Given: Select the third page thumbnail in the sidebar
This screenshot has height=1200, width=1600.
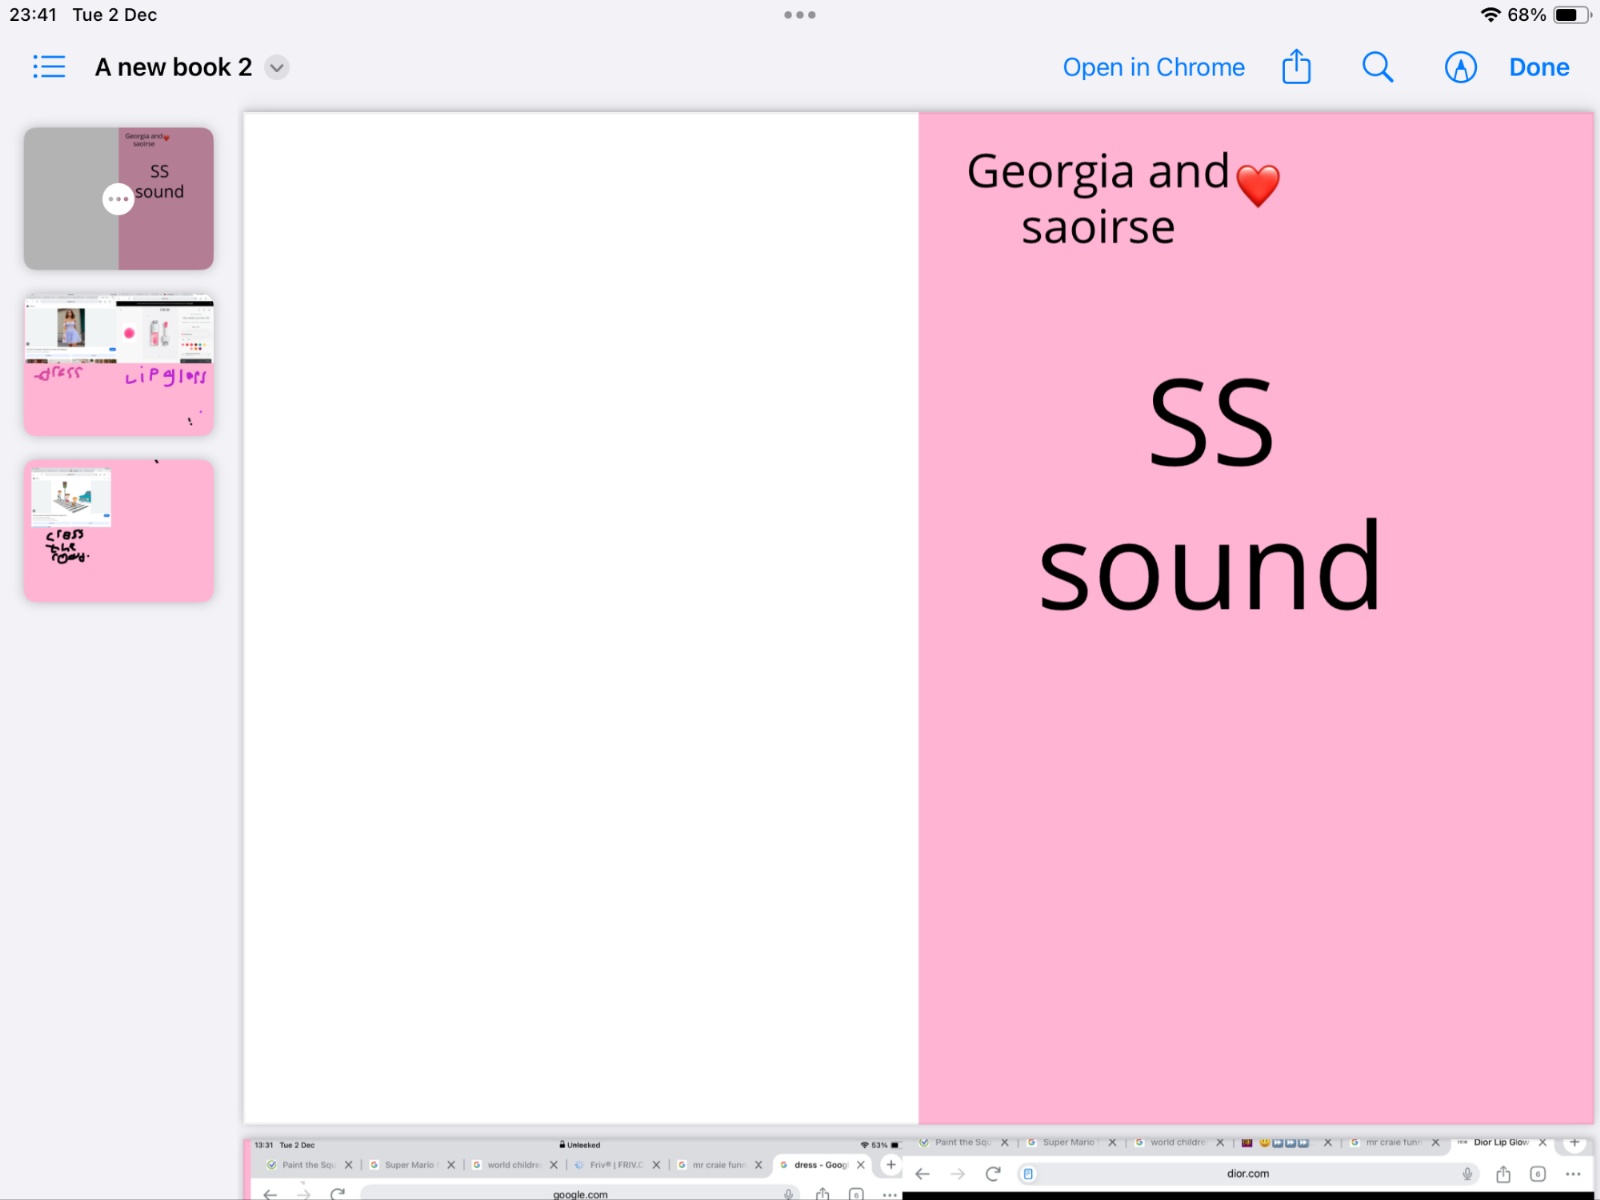Looking at the screenshot, I should [x=119, y=531].
